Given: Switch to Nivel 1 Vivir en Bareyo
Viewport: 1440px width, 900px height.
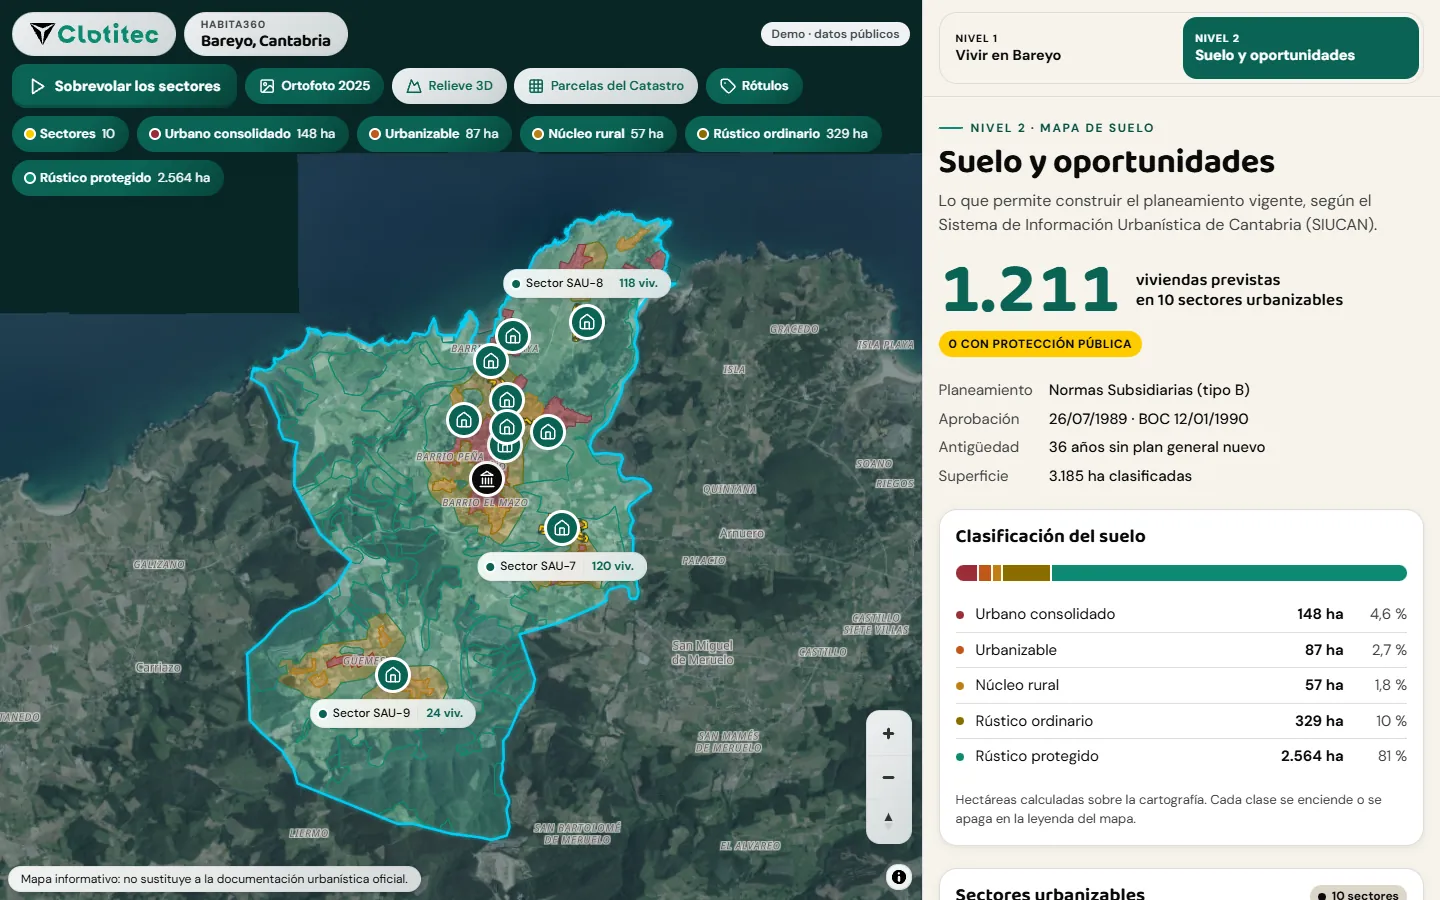Looking at the screenshot, I should point(1060,48).
